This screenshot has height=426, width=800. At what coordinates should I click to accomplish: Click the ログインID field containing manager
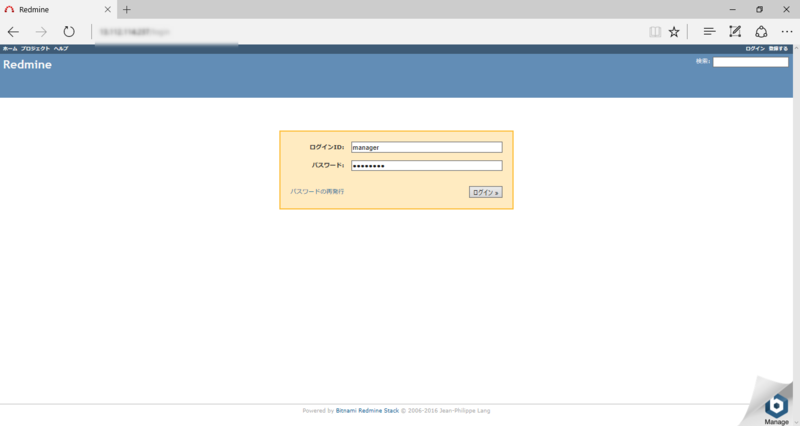[427, 147]
